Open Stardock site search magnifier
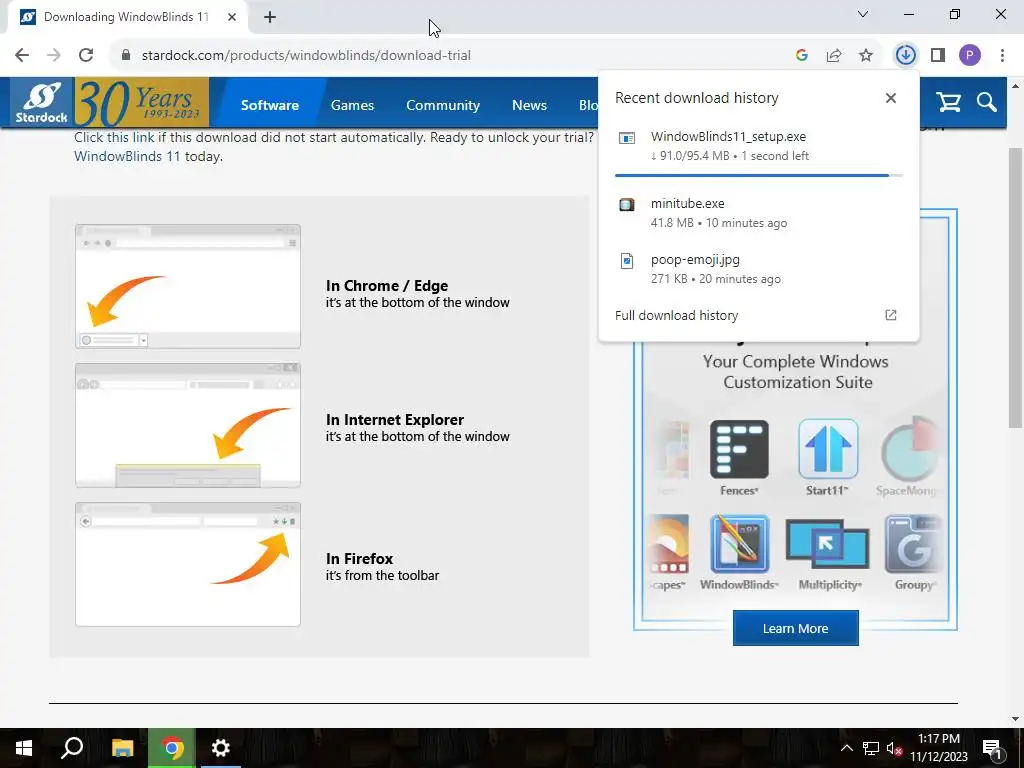The width and height of the screenshot is (1024, 768). [987, 103]
